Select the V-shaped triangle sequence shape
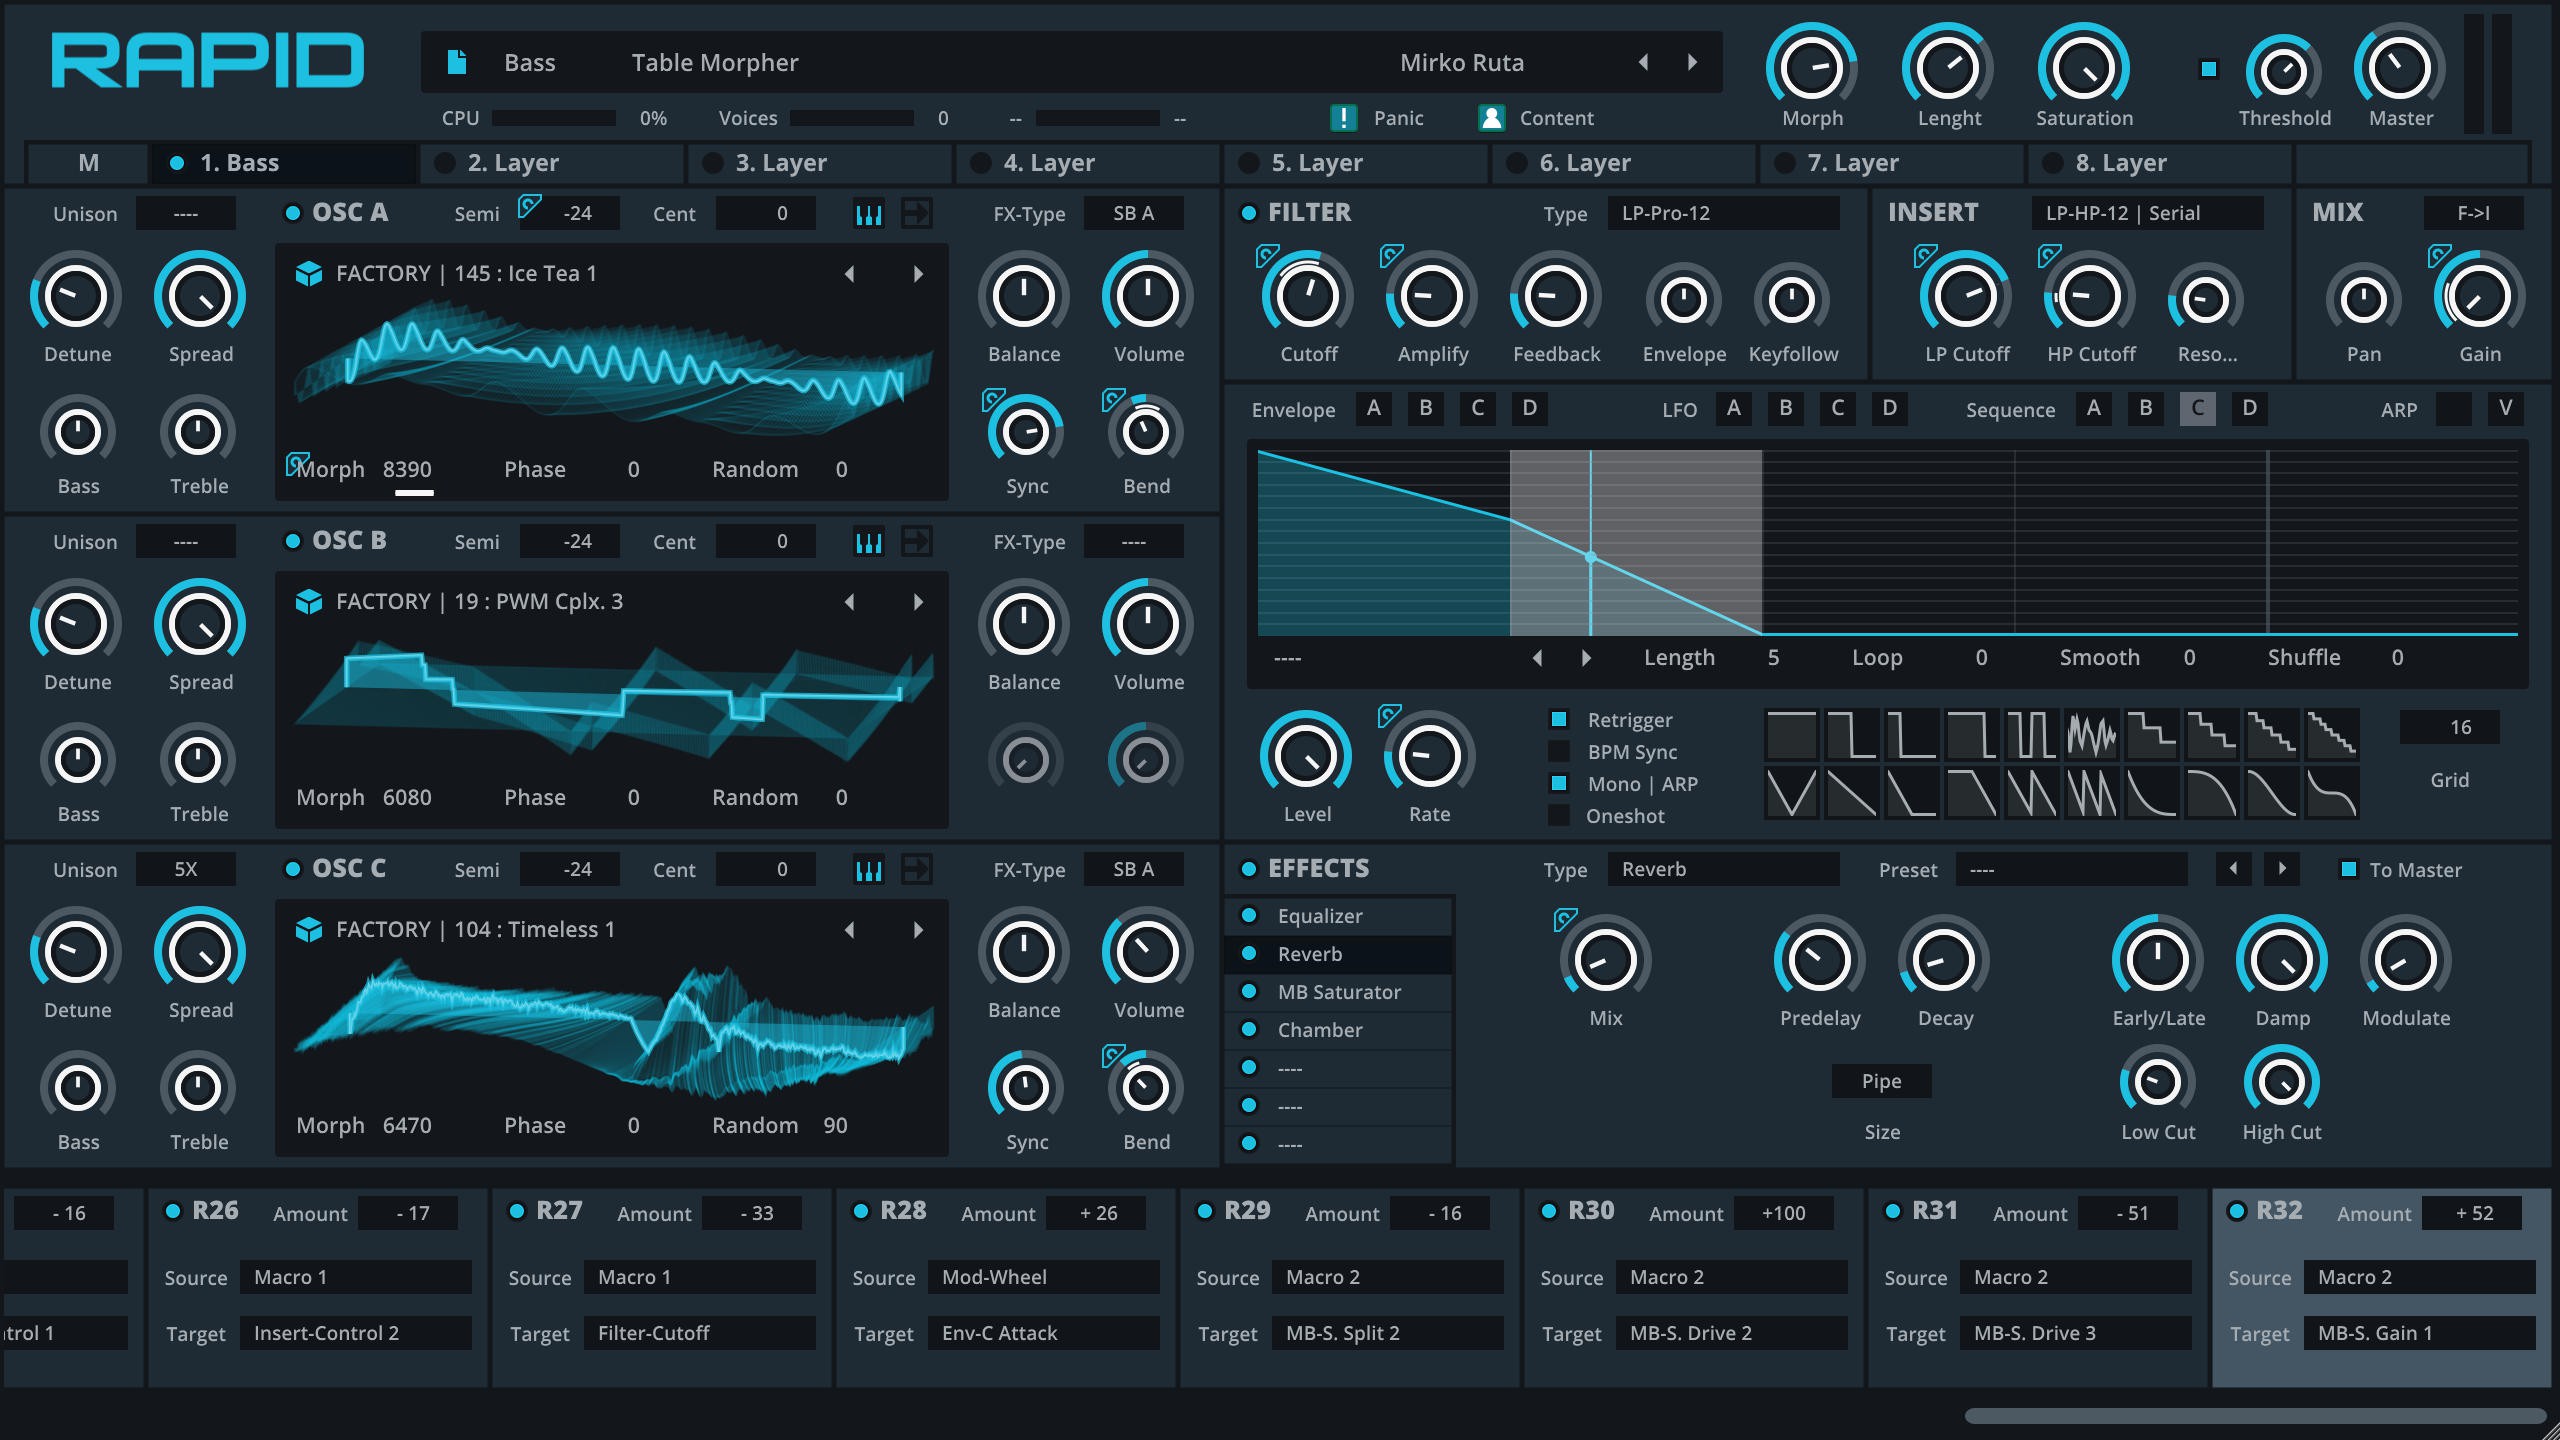Screen dimensions: 2560x1440 (x=1791, y=793)
